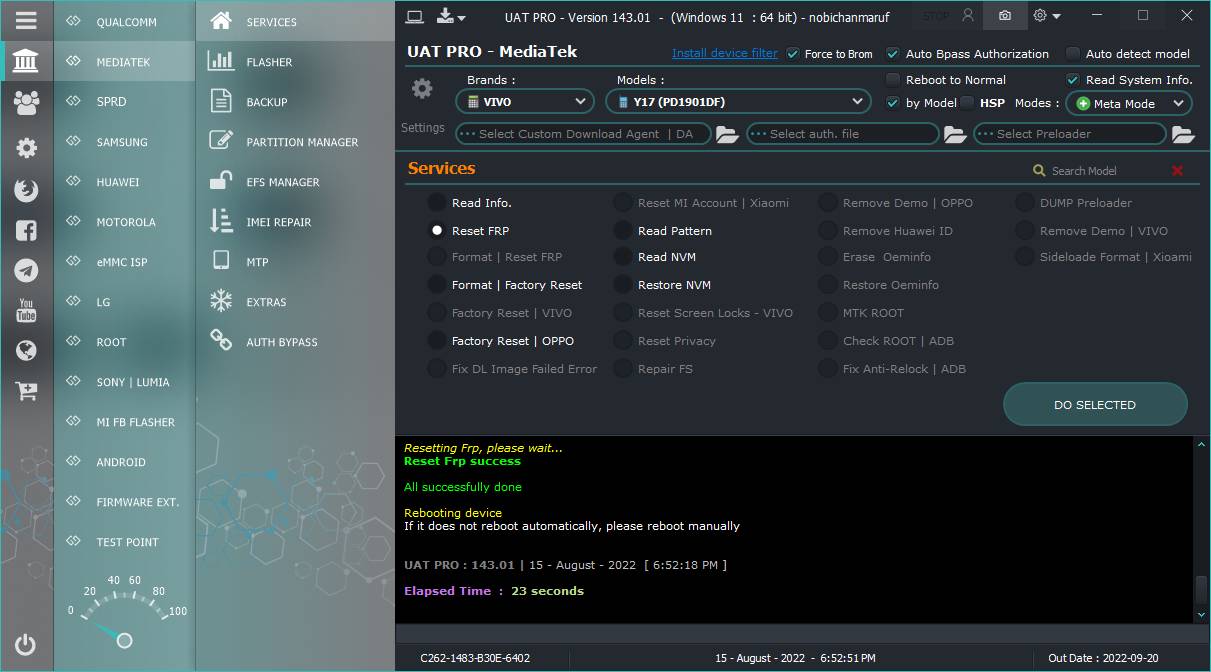The width and height of the screenshot is (1211, 672).
Task: Expand the Meta Mode dropdown
Action: pyautogui.click(x=1129, y=103)
